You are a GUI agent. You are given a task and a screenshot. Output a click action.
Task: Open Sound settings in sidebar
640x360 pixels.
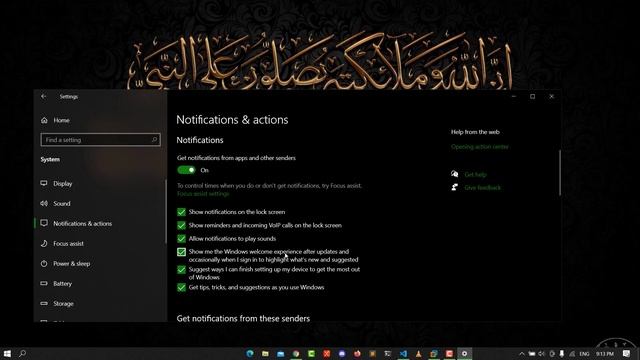coord(62,204)
